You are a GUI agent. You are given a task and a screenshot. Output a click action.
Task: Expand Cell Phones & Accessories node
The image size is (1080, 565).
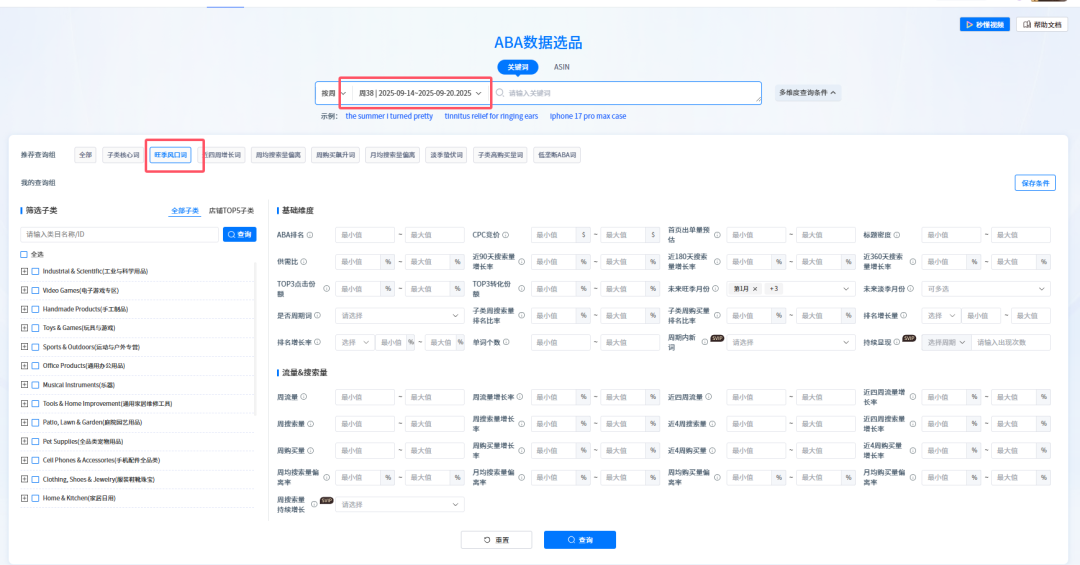[x=25, y=460]
